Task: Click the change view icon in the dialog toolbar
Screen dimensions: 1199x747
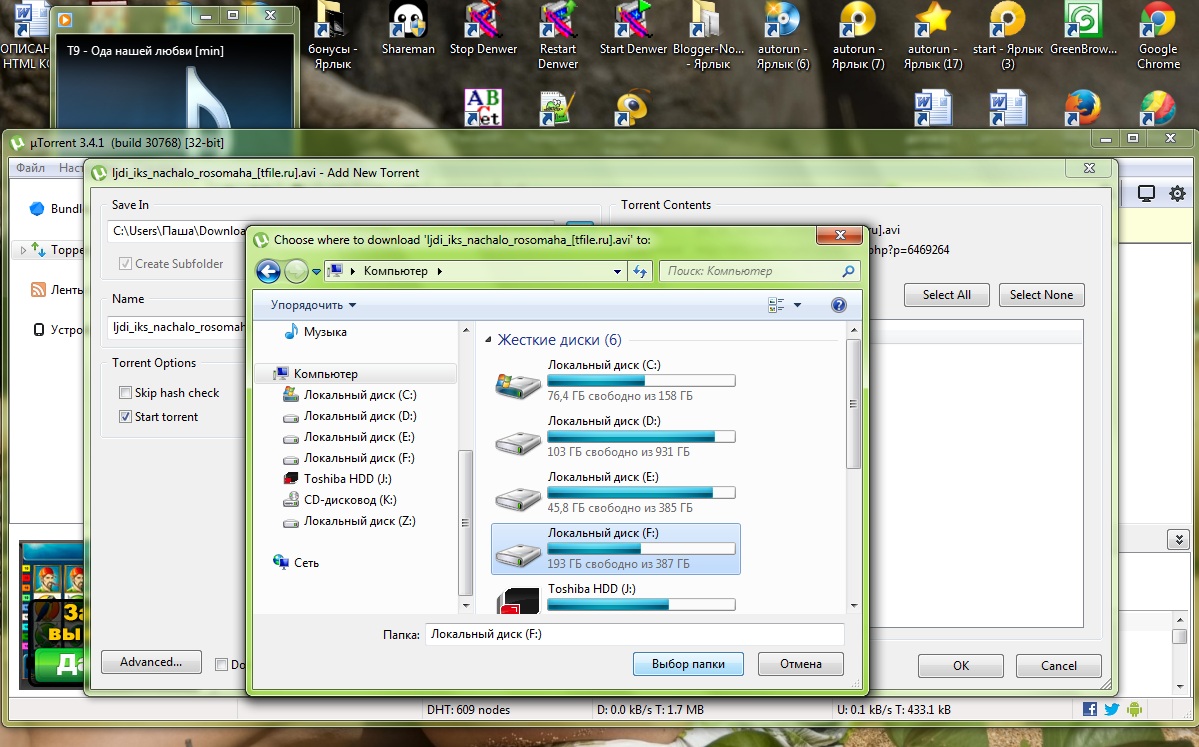Action: click(x=776, y=305)
